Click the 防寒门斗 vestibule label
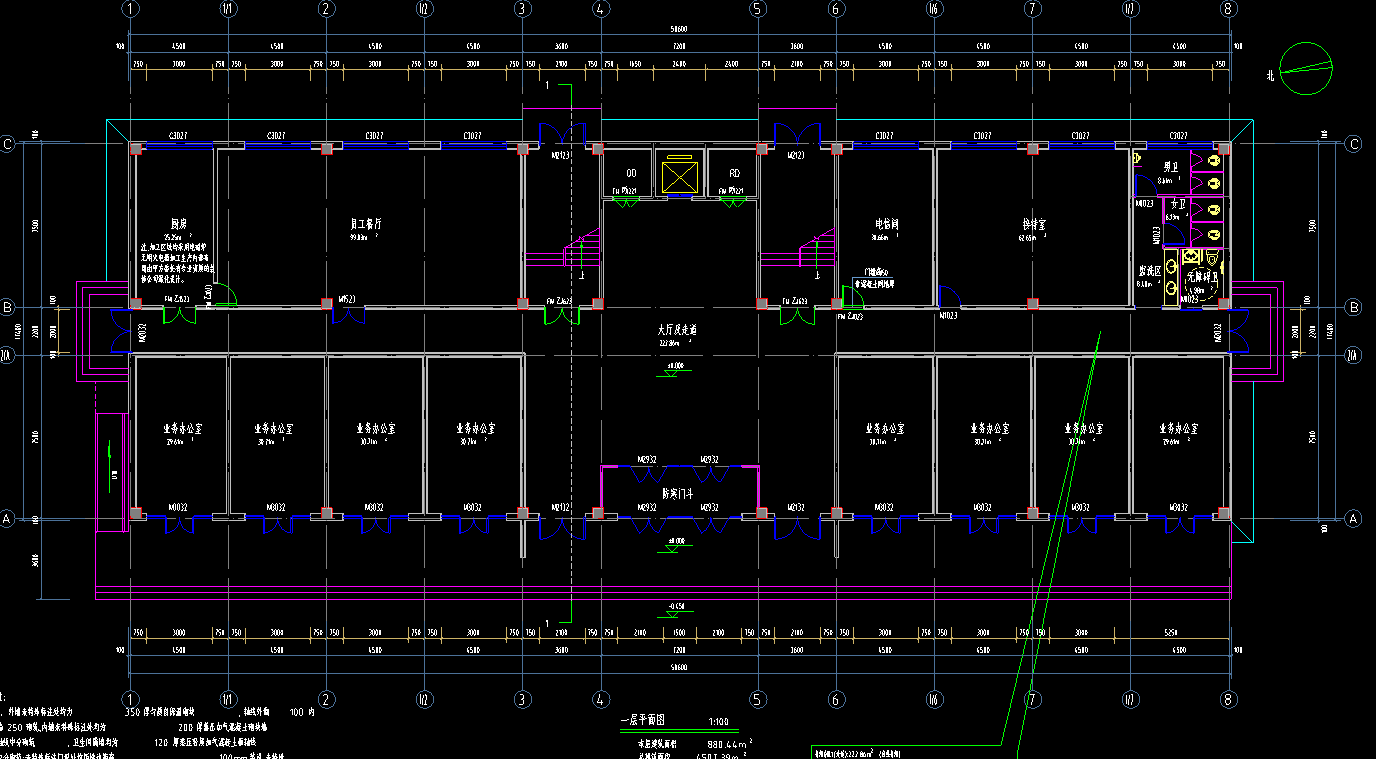The width and height of the screenshot is (1376, 759). (x=678, y=493)
